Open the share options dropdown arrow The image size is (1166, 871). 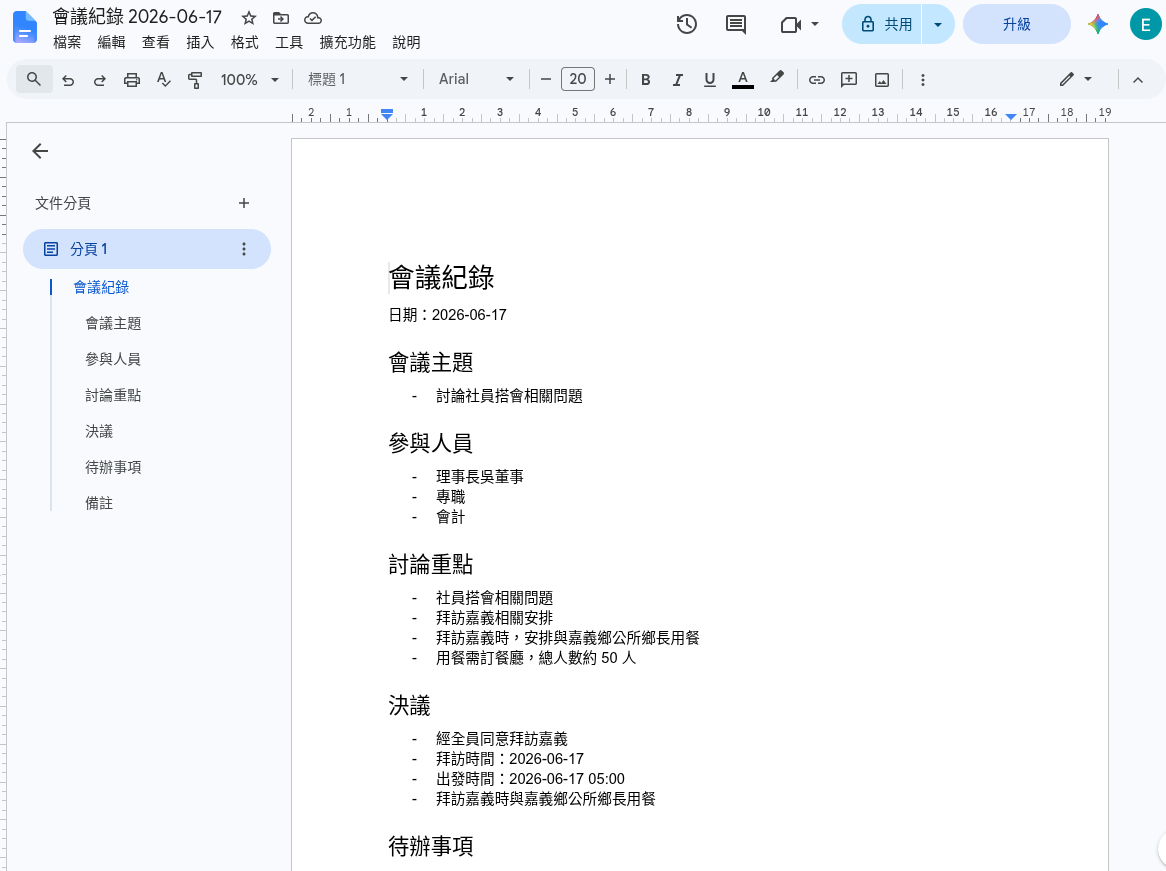[938, 25]
